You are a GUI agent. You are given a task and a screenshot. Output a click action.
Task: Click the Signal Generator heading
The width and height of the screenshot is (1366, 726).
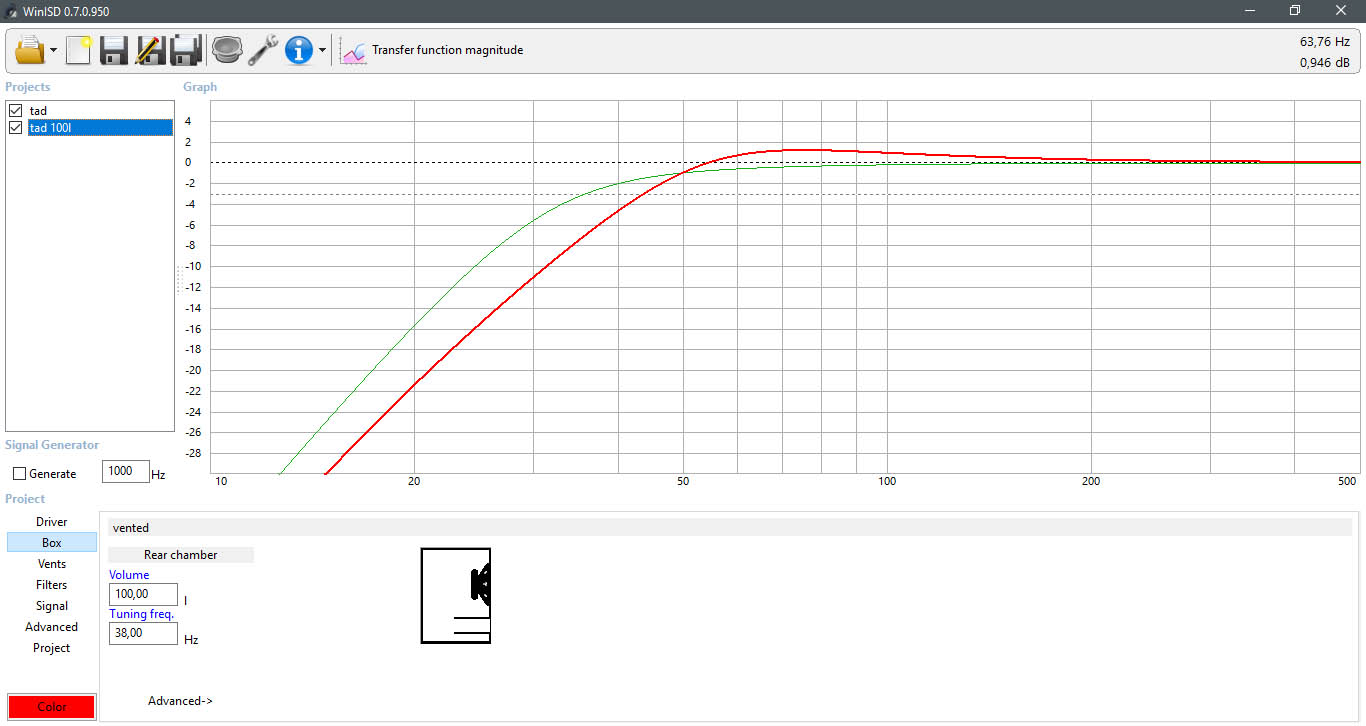pos(52,445)
